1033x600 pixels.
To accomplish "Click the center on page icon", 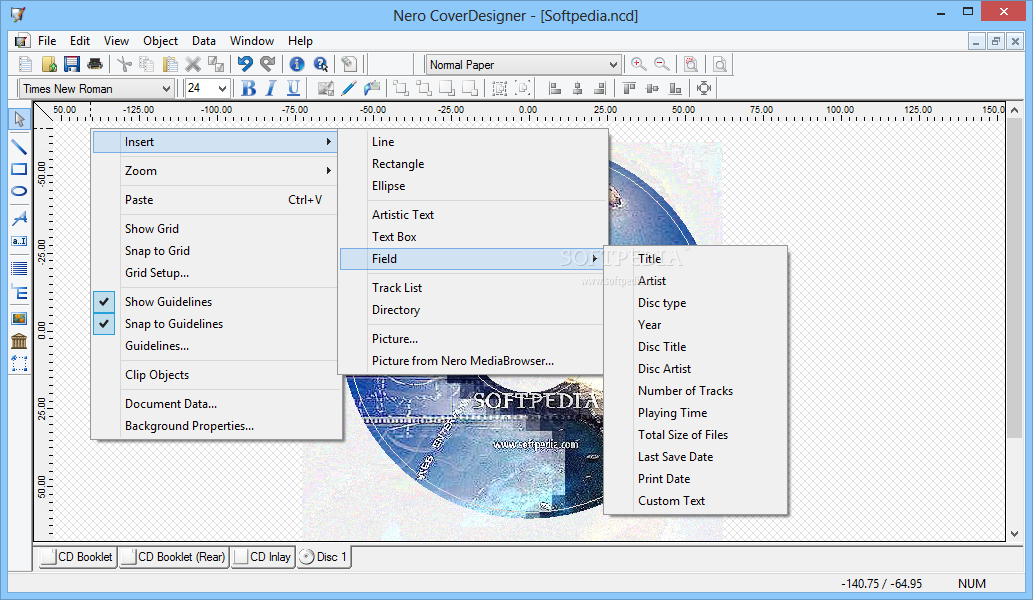I will (704, 88).
